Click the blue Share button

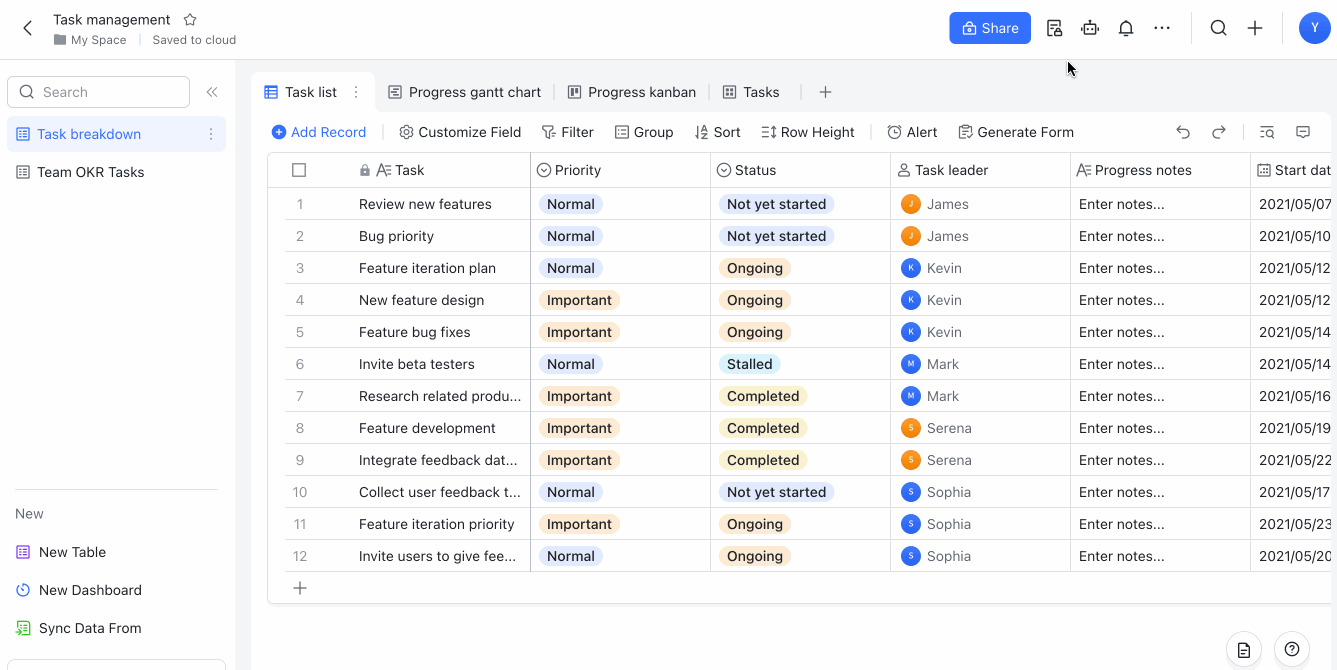[990, 28]
